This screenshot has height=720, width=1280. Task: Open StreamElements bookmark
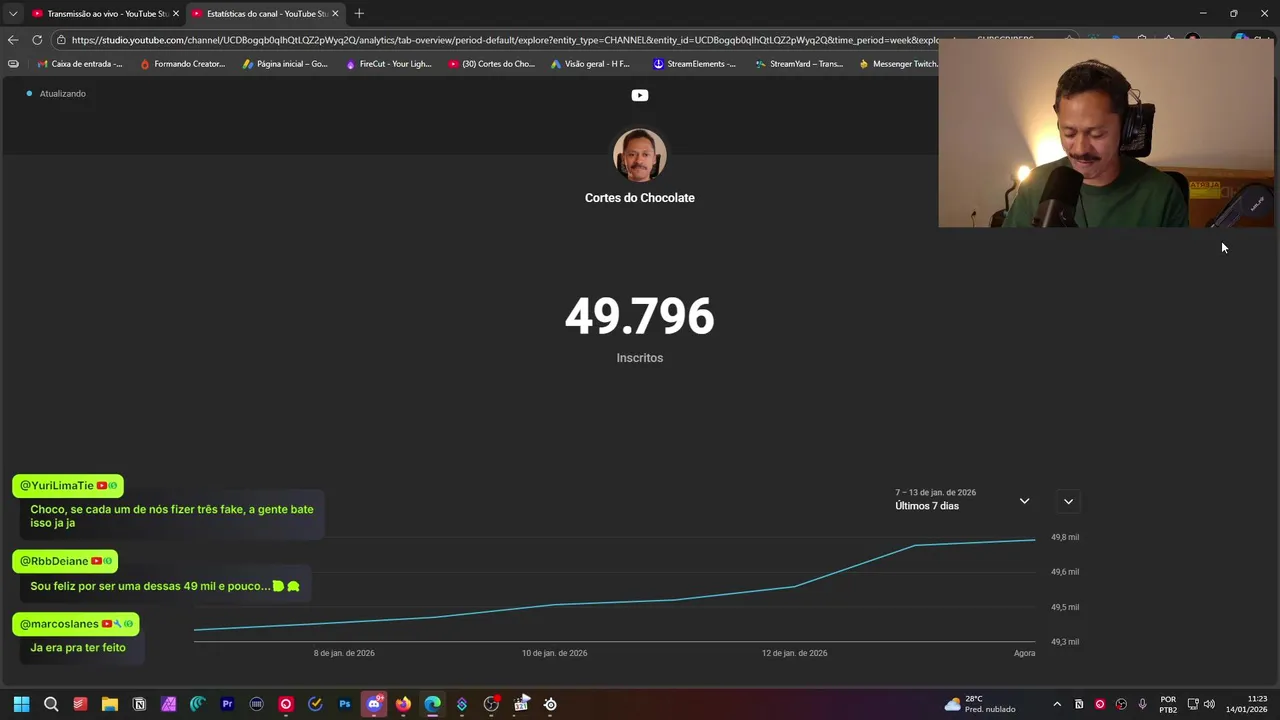[x=694, y=64]
